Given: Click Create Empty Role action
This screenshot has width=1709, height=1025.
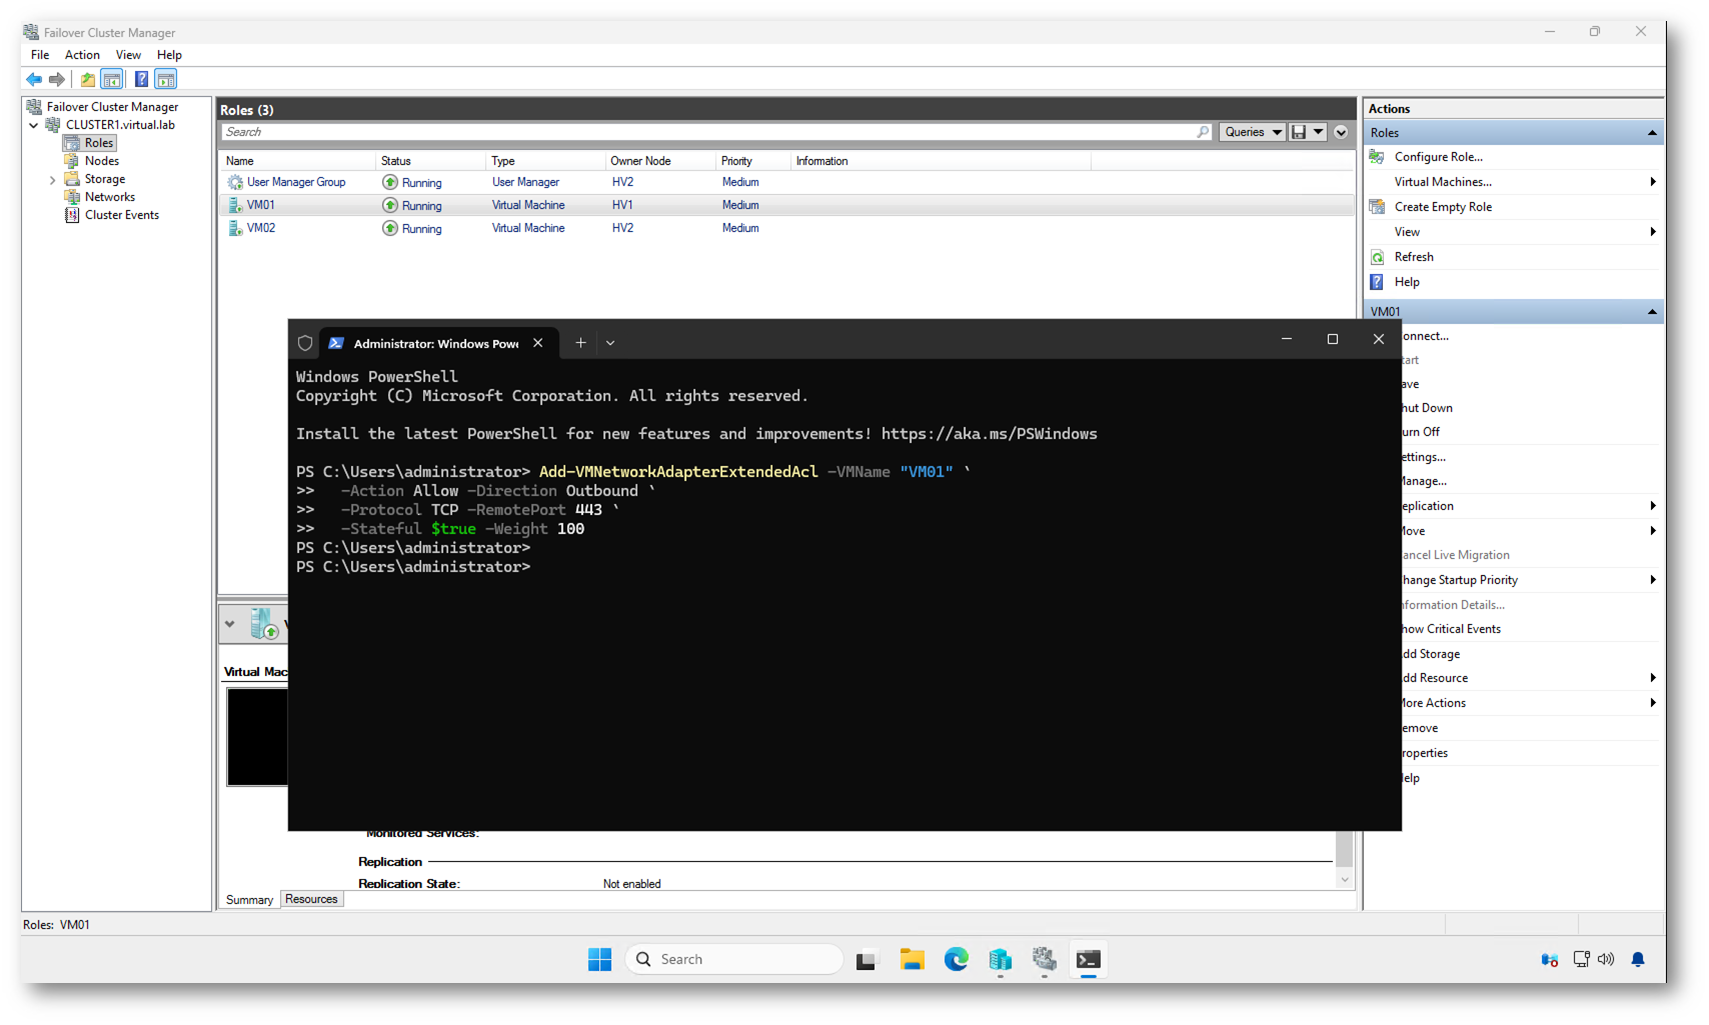Looking at the screenshot, I should tap(1442, 207).
